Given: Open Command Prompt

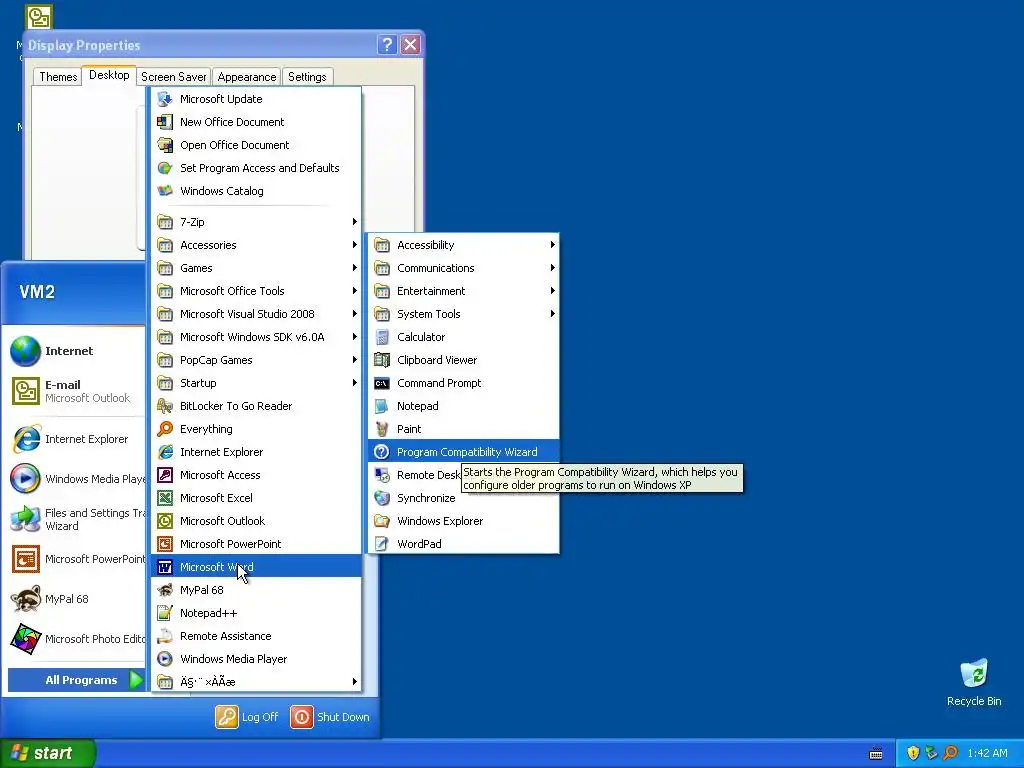Looking at the screenshot, I should coord(464,383).
